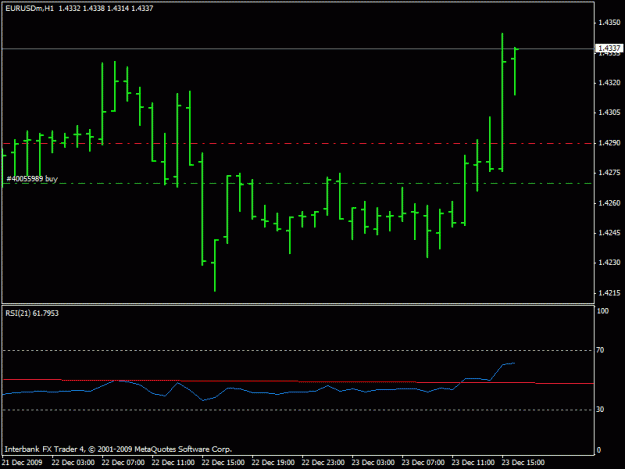
Task: Click the 23 Dec 11:00 time axis label
Action: 473,462
